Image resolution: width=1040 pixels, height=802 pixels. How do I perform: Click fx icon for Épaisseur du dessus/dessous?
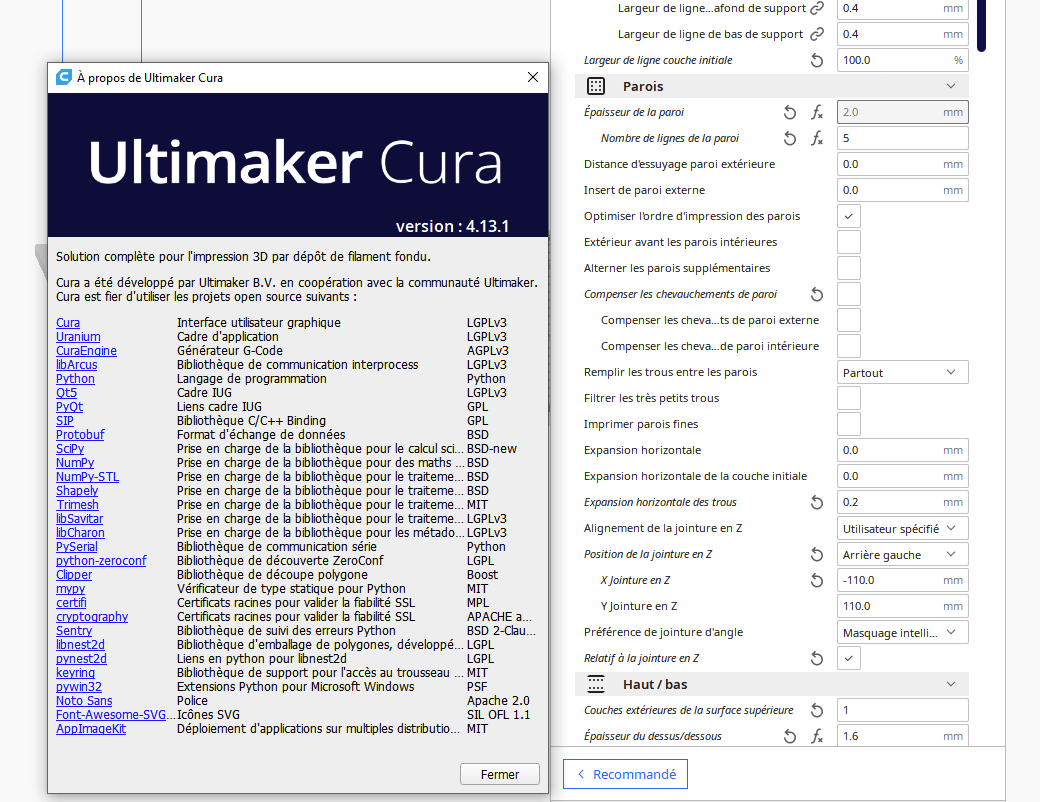tap(817, 736)
